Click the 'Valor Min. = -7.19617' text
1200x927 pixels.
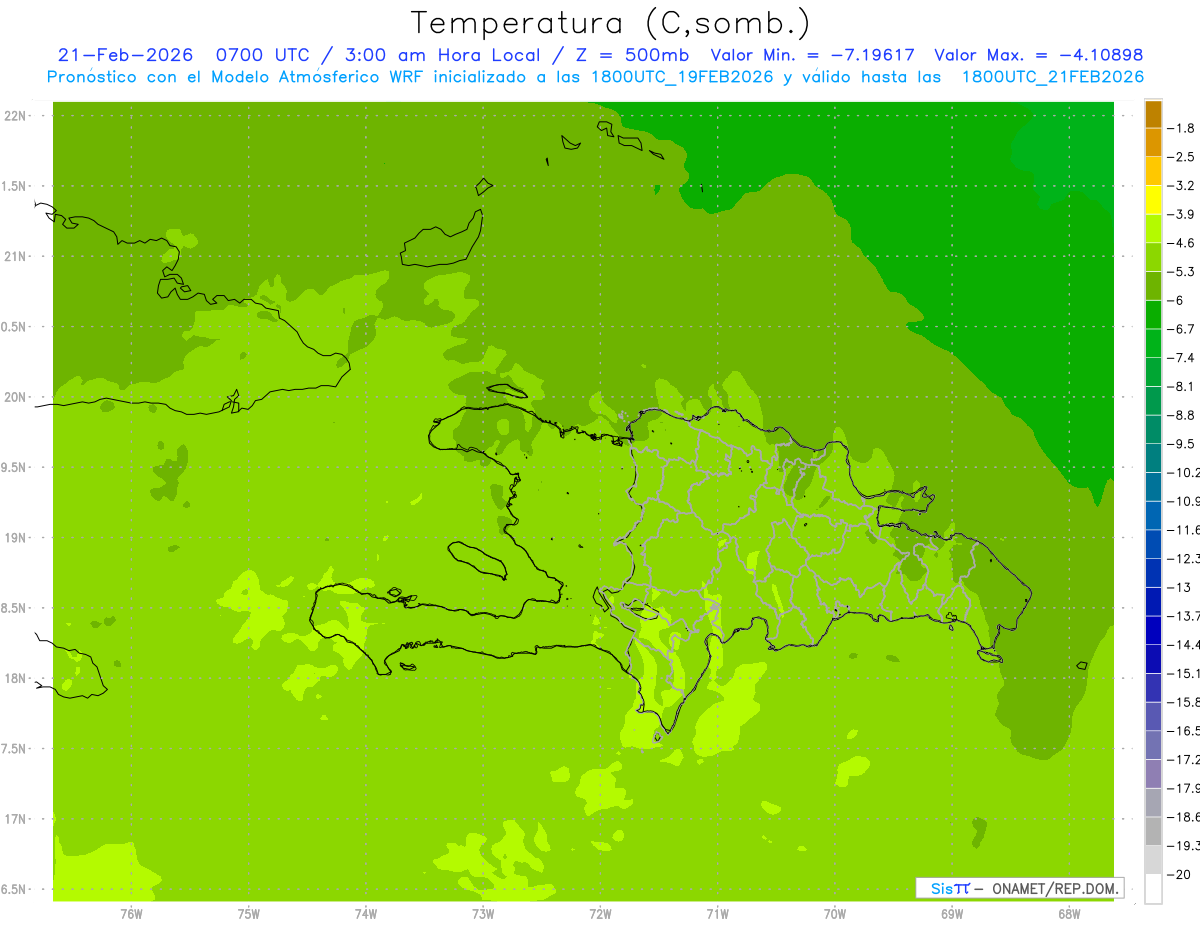pos(813,55)
